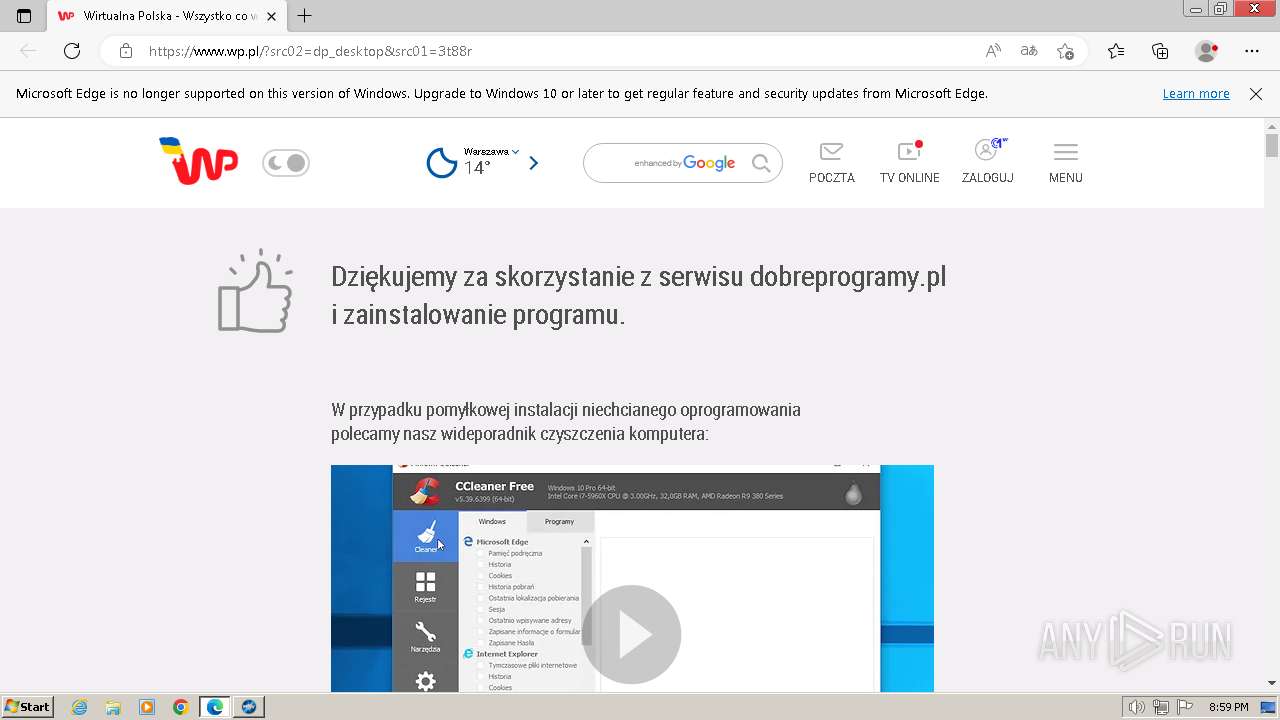View site information lock icon
The height and width of the screenshot is (720, 1280).
click(x=126, y=51)
